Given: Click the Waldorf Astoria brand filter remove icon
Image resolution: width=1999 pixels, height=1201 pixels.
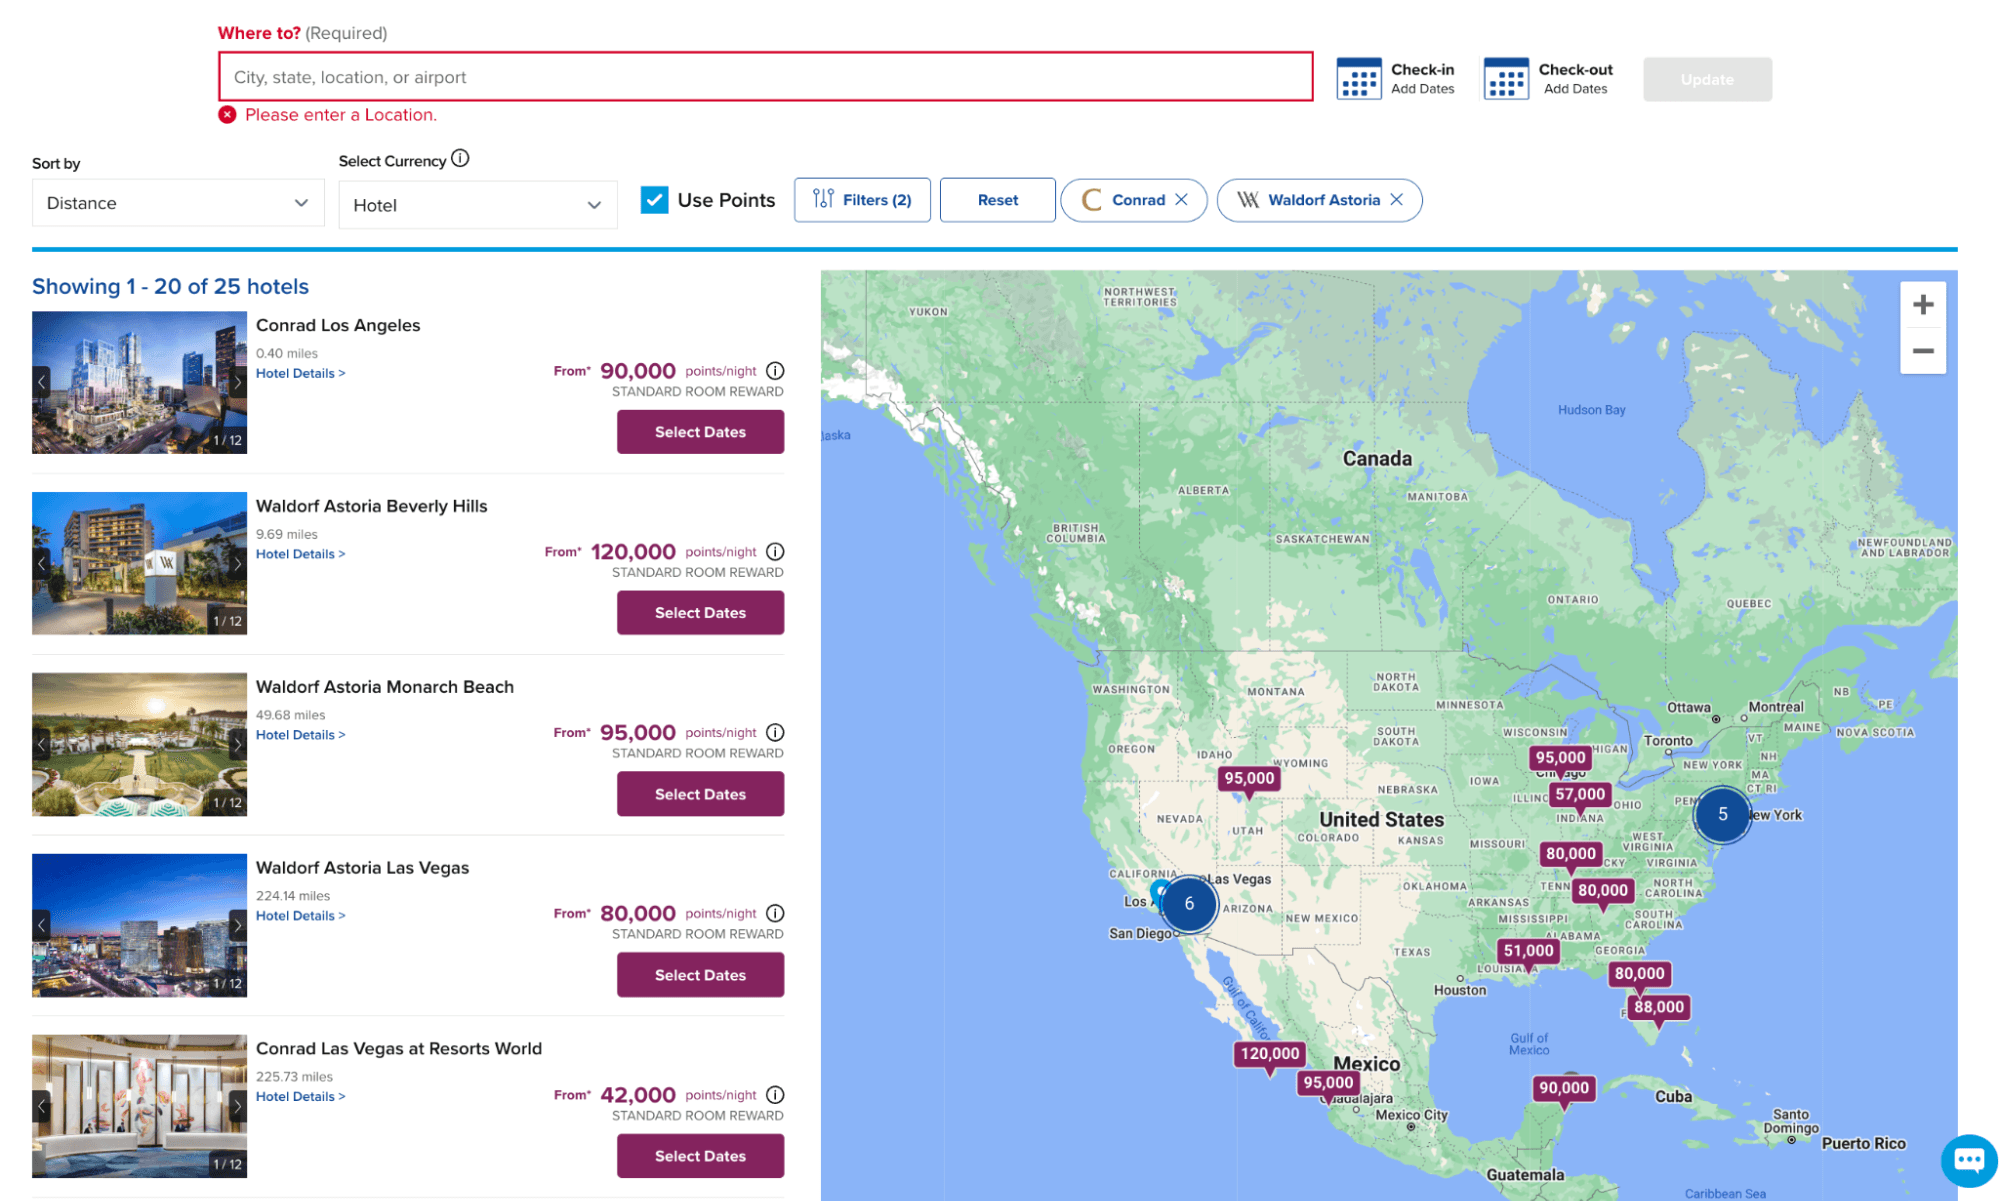Looking at the screenshot, I should (1396, 200).
